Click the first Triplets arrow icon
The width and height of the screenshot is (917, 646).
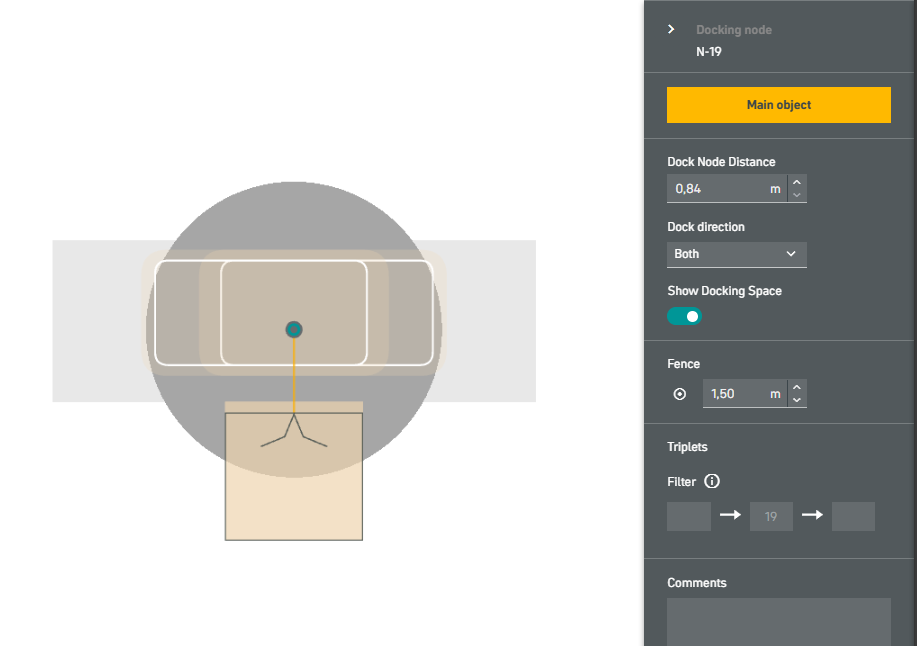point(730,515)
